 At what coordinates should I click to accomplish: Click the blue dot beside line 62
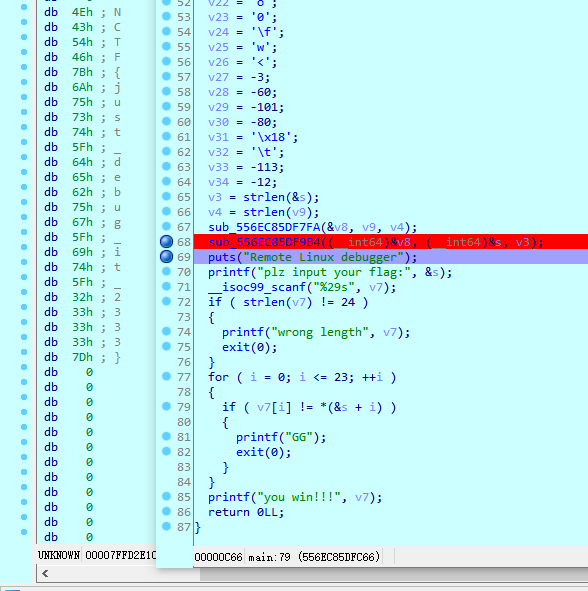[166, 152]
